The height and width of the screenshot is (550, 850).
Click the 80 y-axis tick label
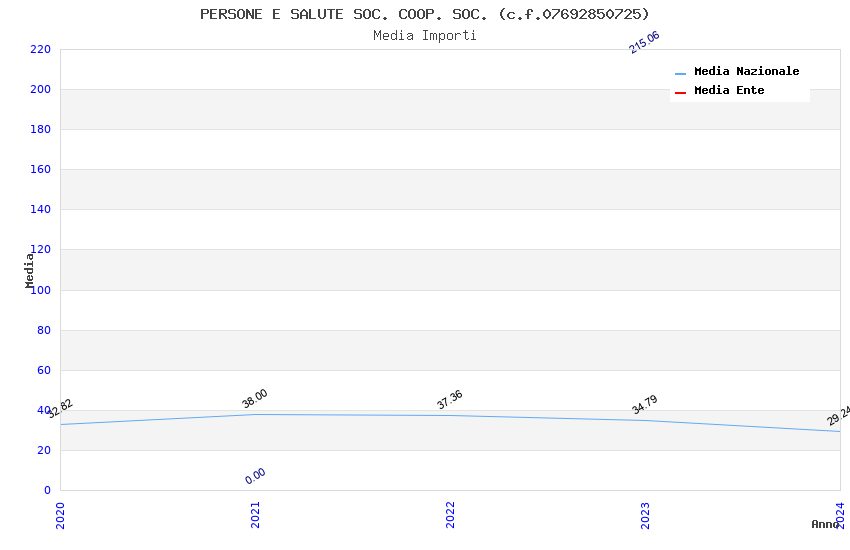(44, 331)
